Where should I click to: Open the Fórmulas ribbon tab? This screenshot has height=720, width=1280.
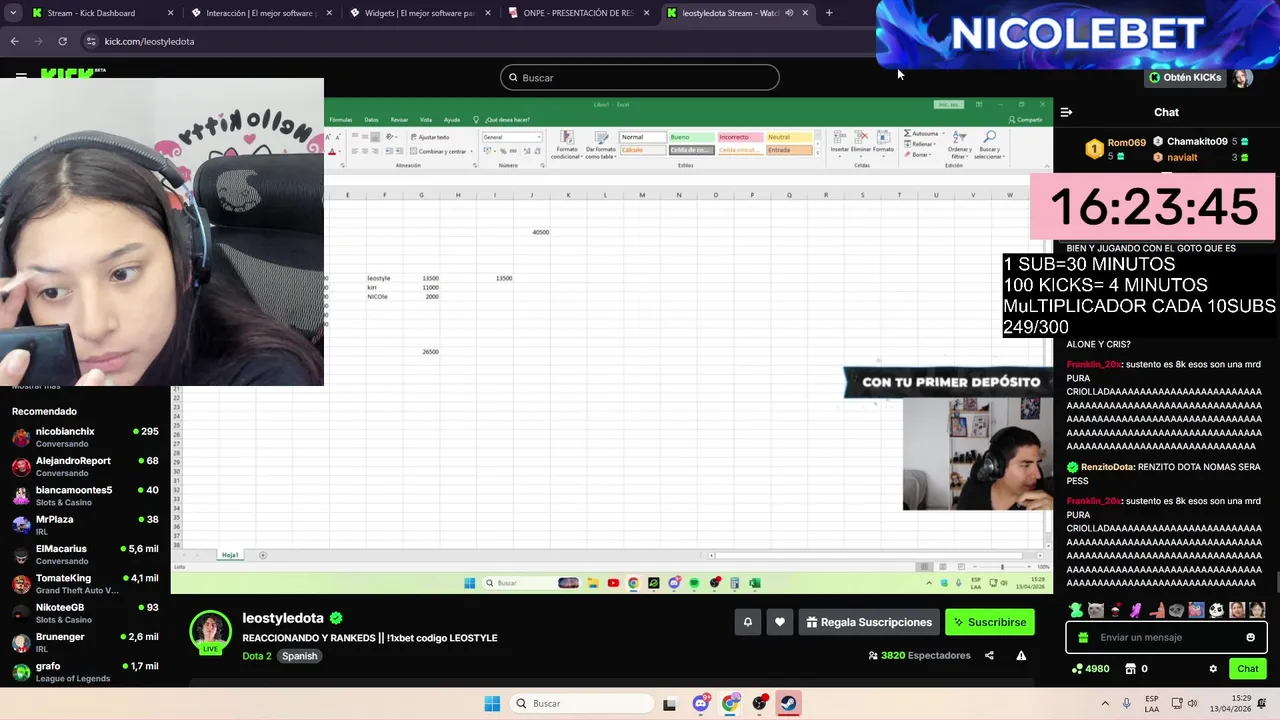pyautogui.click(x=340, y=120)
